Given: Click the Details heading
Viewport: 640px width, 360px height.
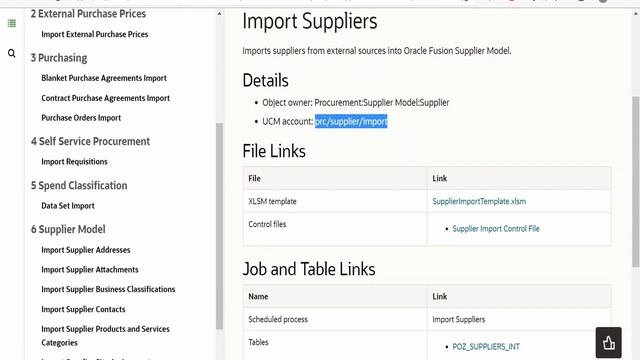Looking at the screenshot, I should (265, 80).
